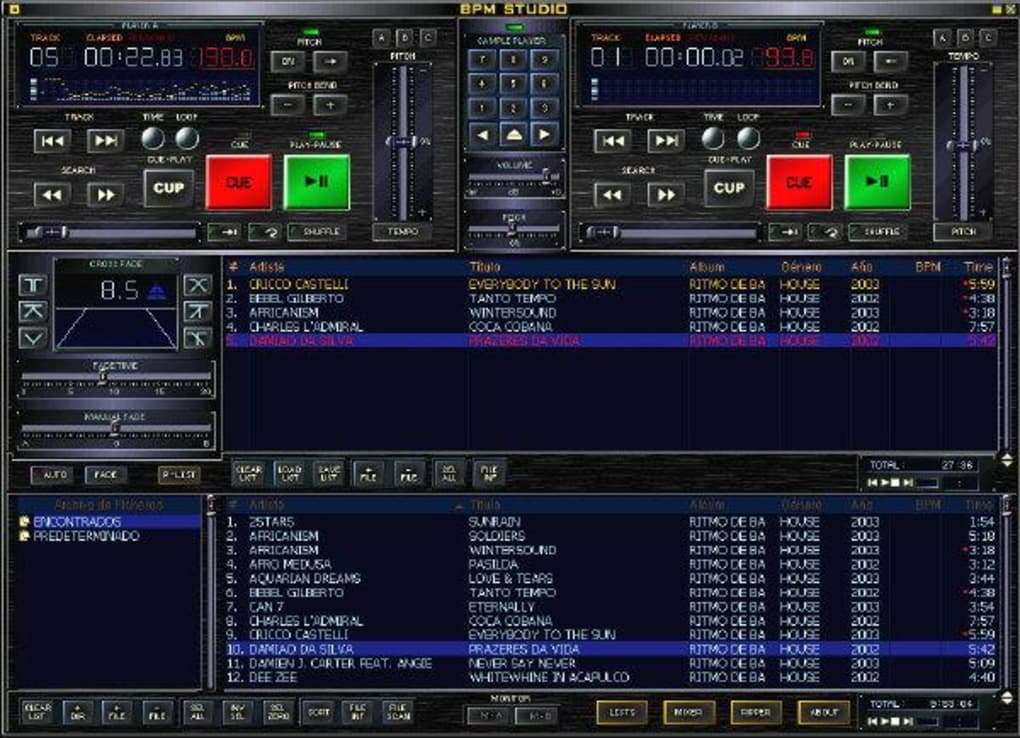Click the search fast-forward button on Player B
This screenshot has width=1020, height=738.
(x=665, y=194)
